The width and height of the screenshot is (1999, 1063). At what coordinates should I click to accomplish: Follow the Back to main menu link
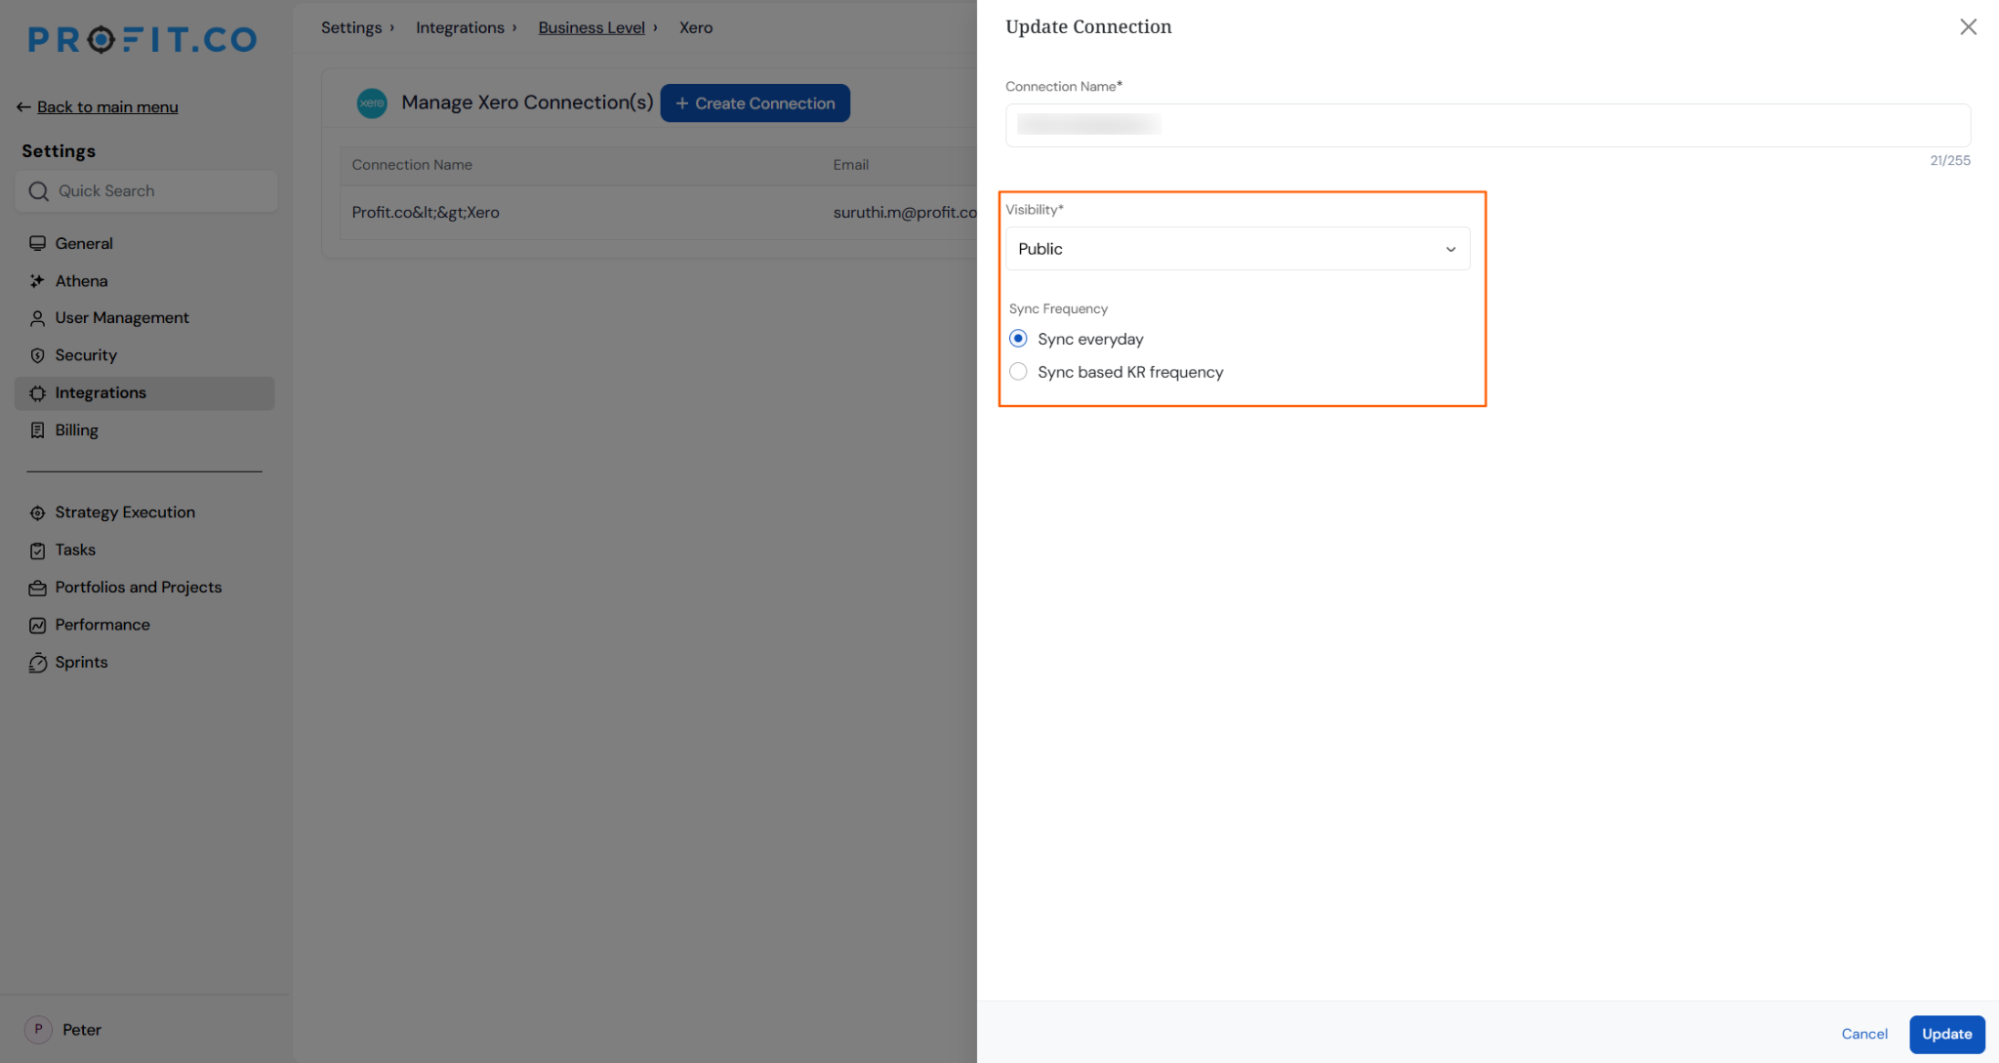pyautogui.click(x=107, y=107)
